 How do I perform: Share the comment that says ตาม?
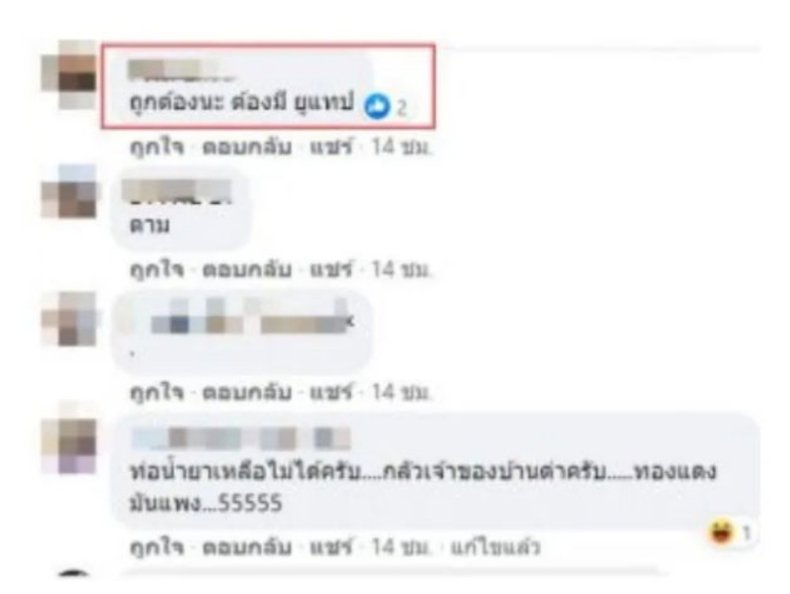tap(330, 271)
